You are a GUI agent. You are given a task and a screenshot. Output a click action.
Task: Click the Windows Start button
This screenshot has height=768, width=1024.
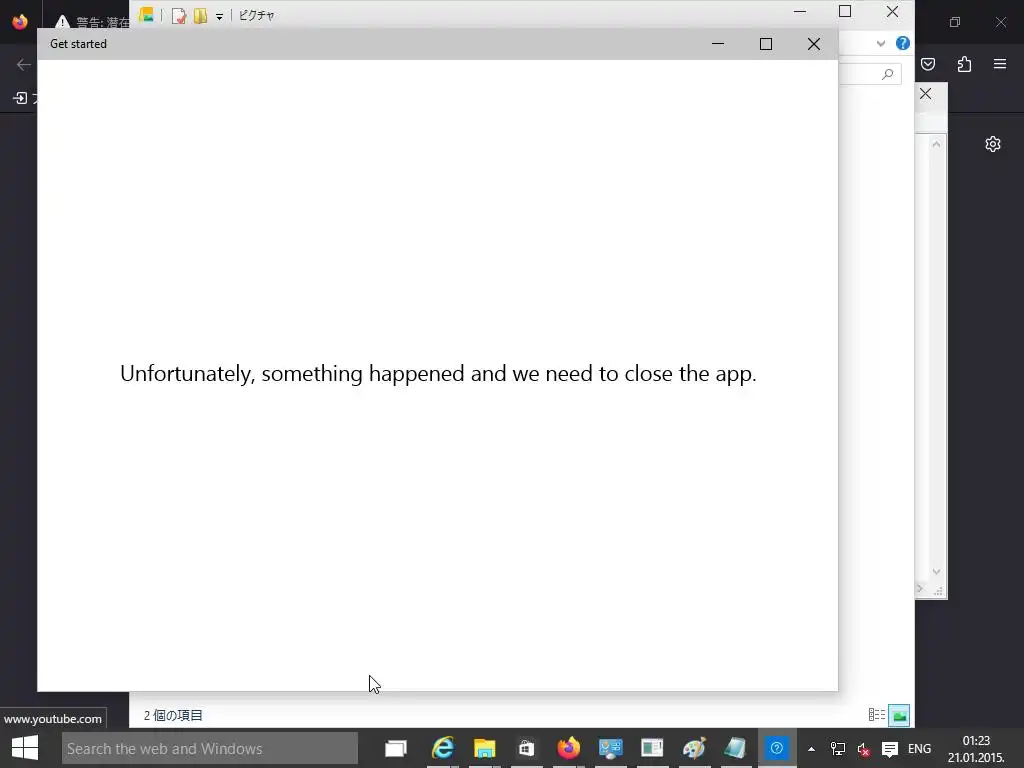25,748
